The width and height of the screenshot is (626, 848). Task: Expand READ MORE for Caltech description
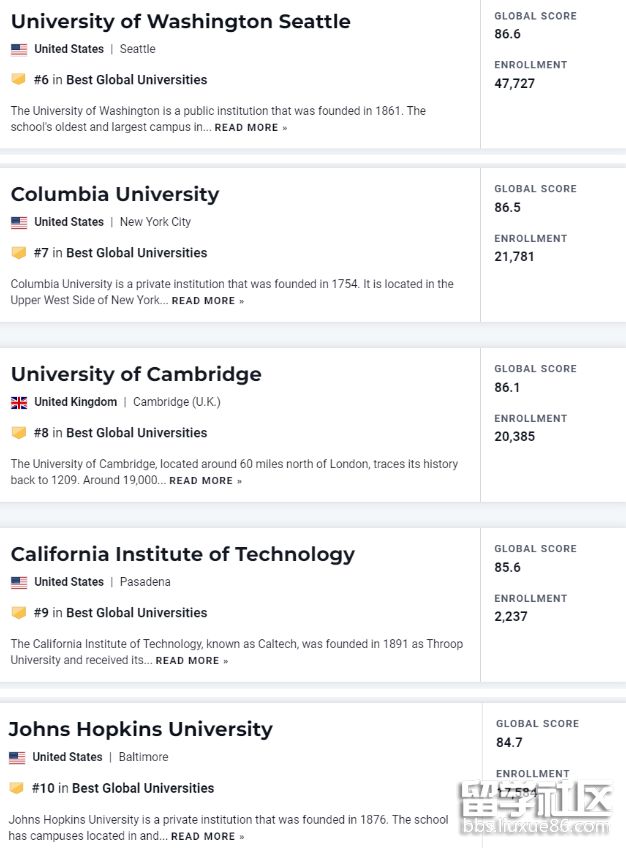[192, 660]
